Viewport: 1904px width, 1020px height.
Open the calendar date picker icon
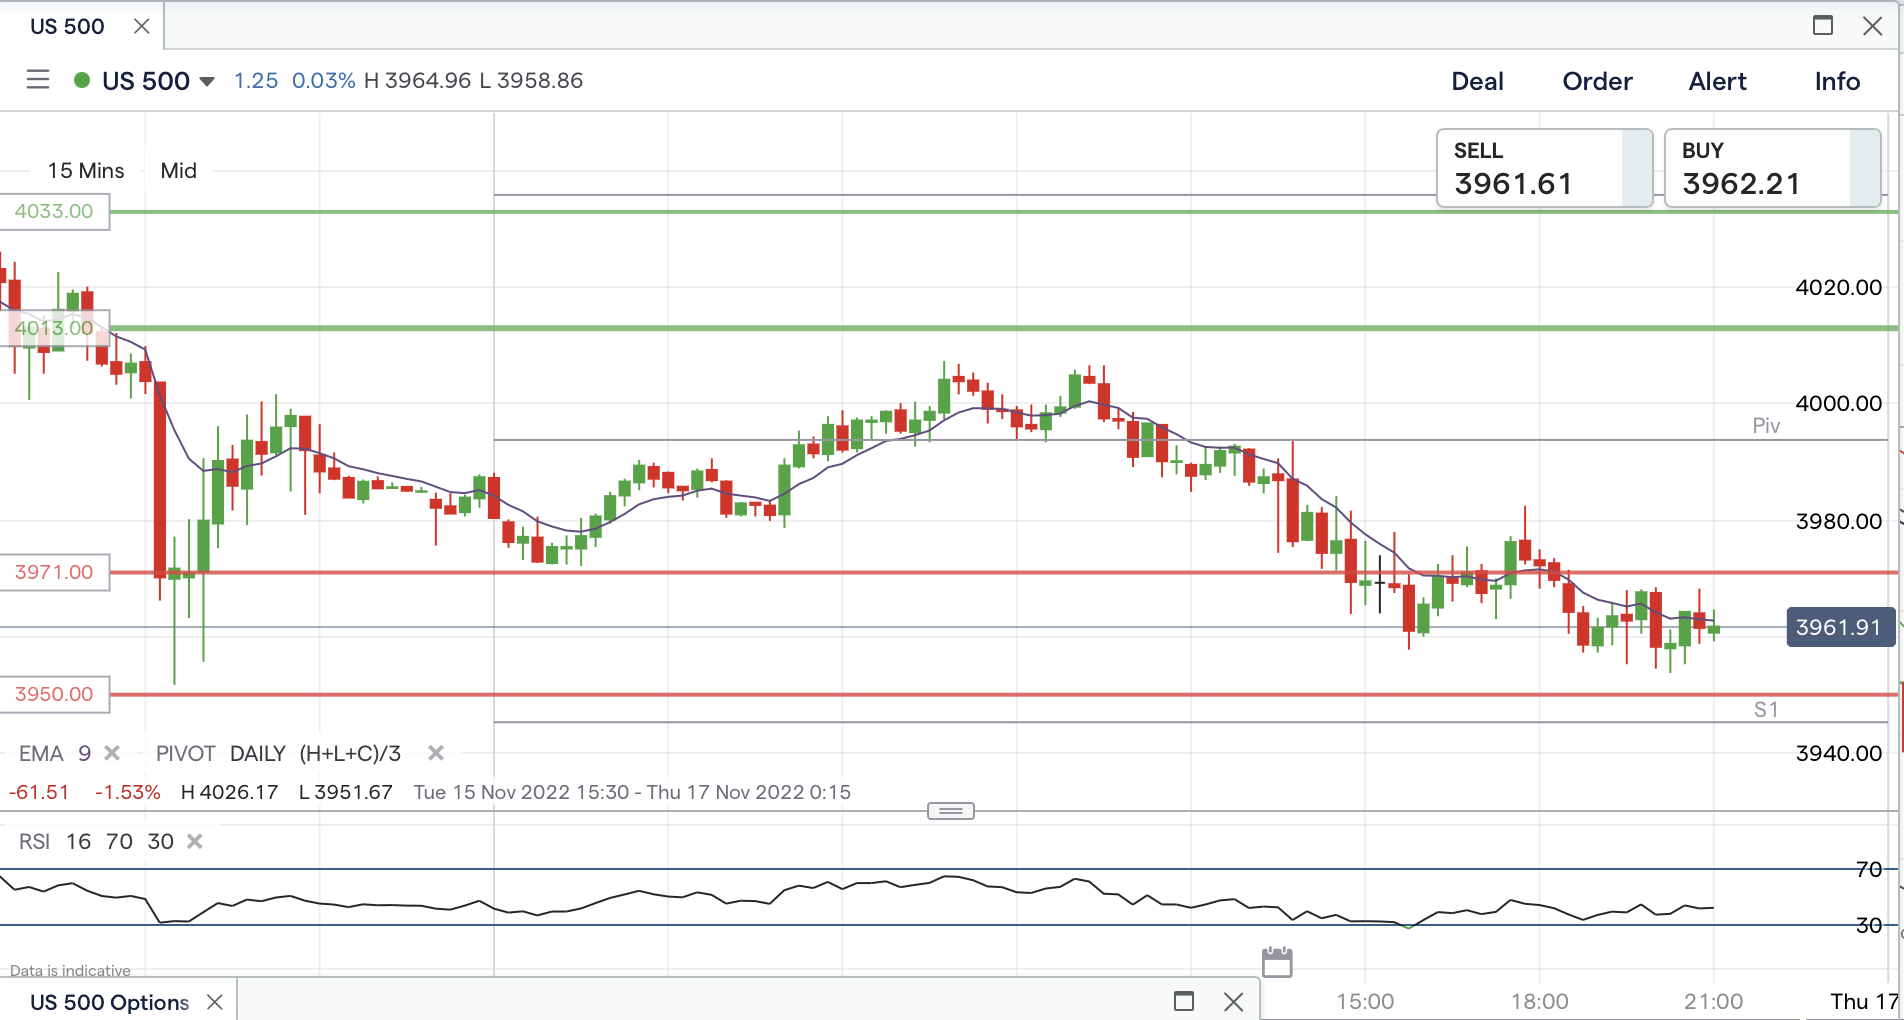(x=1277, y=962)
